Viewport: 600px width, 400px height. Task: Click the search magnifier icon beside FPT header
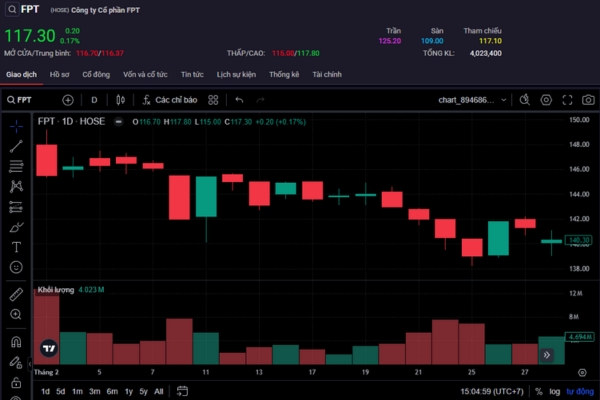click(x=12, y=9)
